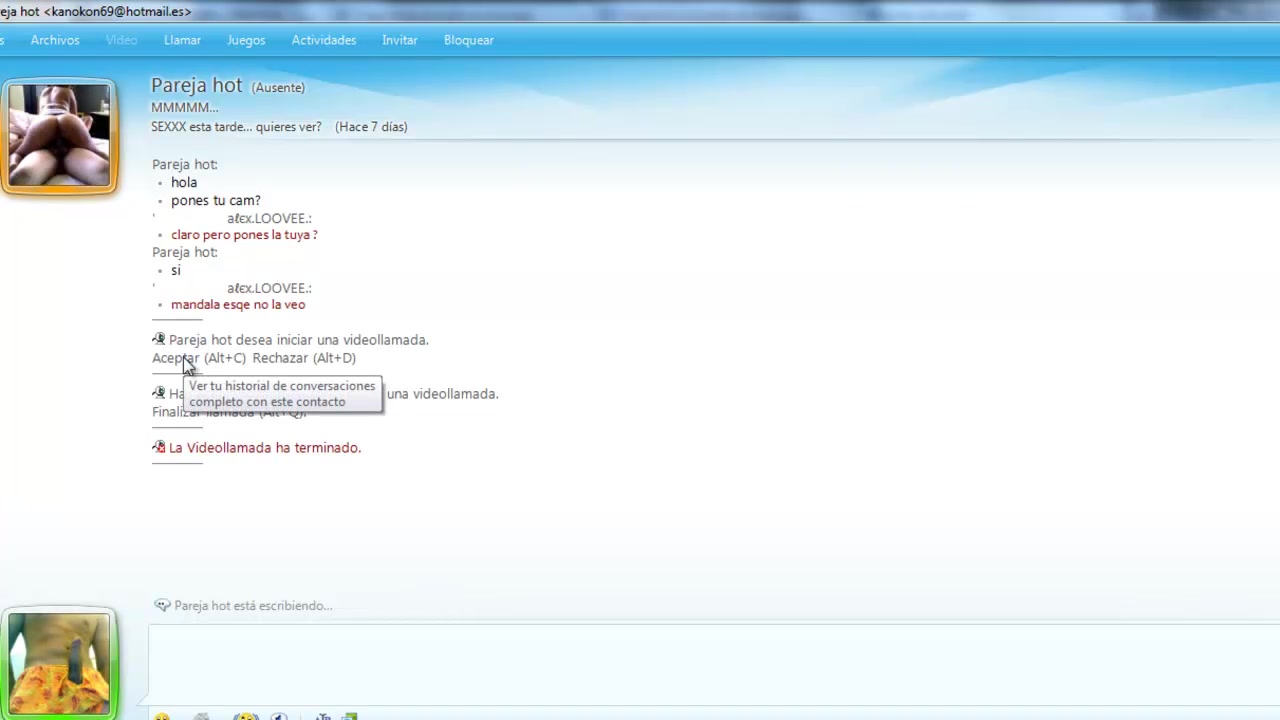The height and width of the screenshot is (720, 1280).
Task: Open the Llamar menu
Action: coord(182,40)
